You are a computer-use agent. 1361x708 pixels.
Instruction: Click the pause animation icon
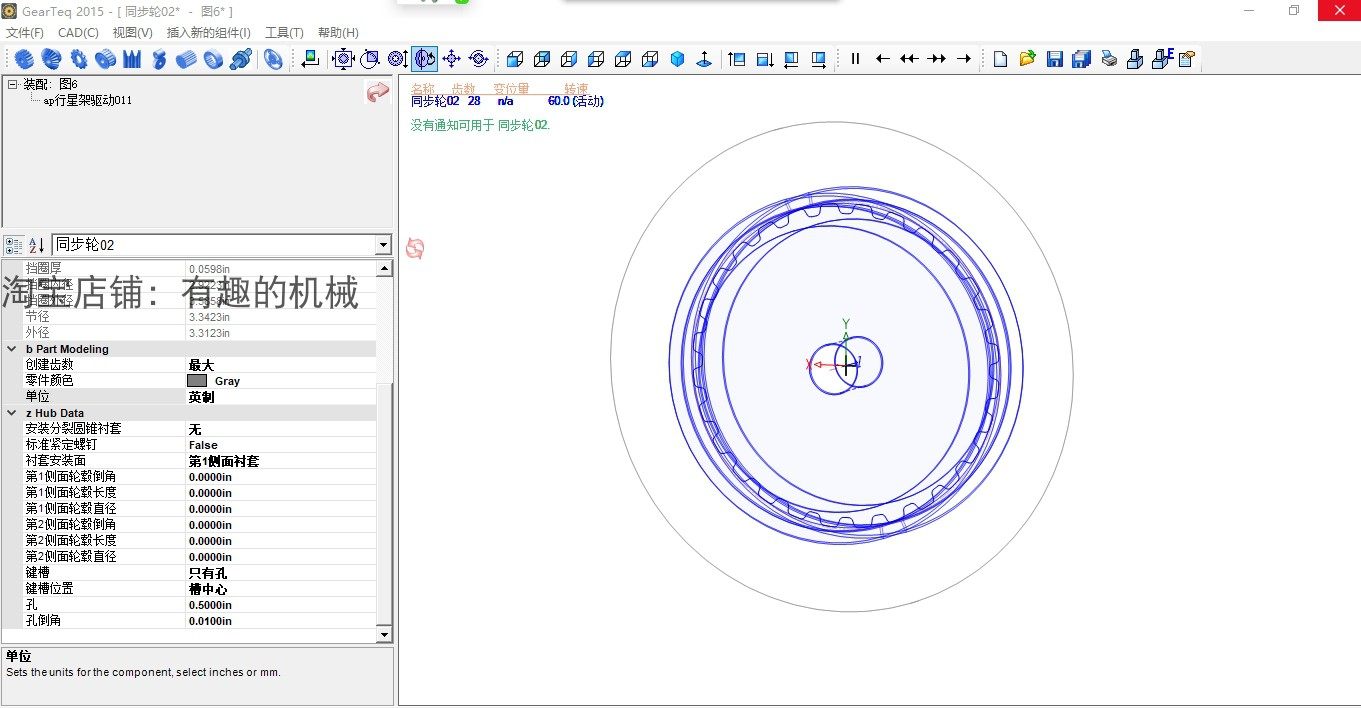(x=855, y=59)
